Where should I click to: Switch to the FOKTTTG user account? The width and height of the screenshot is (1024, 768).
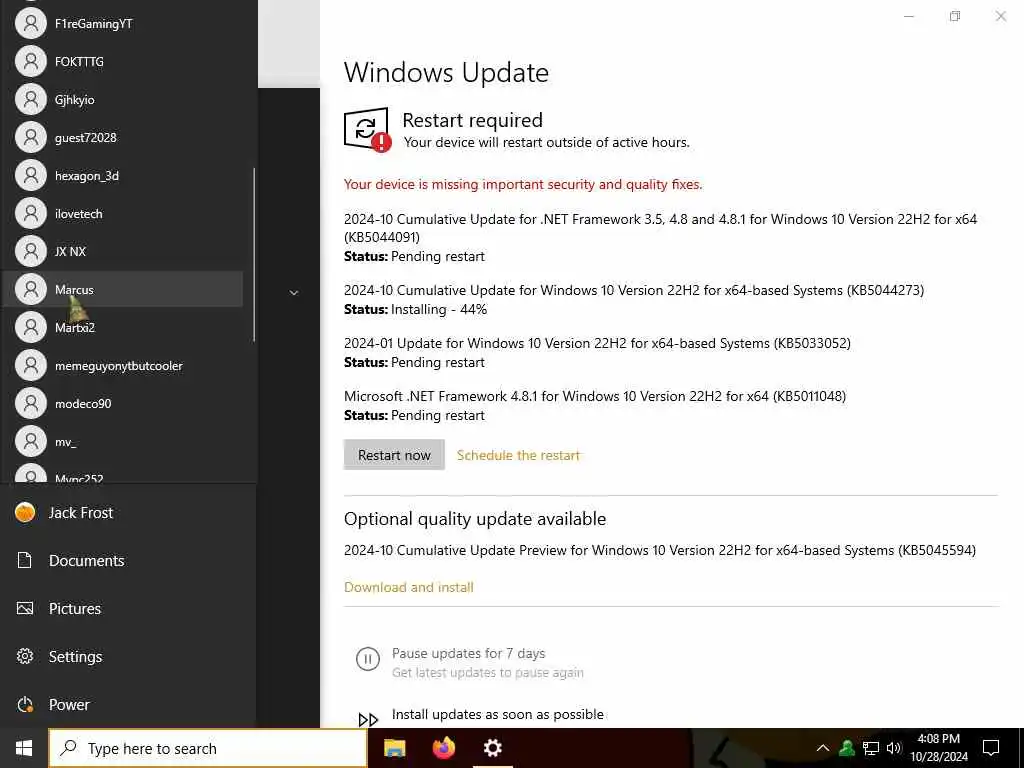point(122,61)
